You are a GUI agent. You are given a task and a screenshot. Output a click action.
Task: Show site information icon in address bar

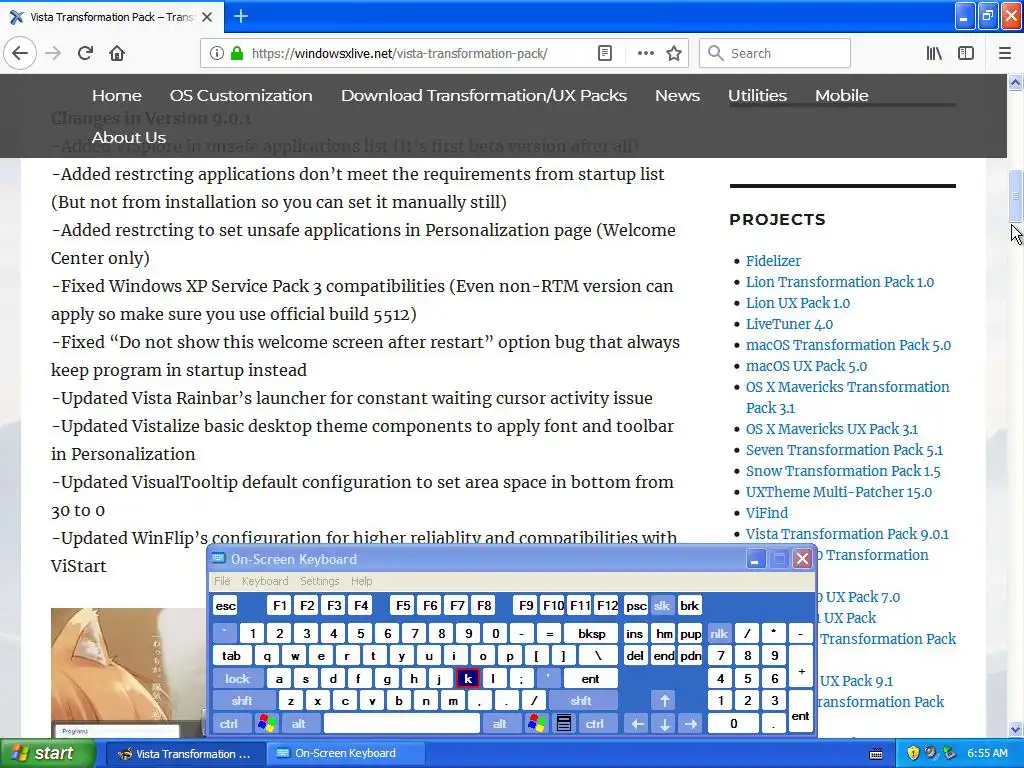tap(216, 54)
